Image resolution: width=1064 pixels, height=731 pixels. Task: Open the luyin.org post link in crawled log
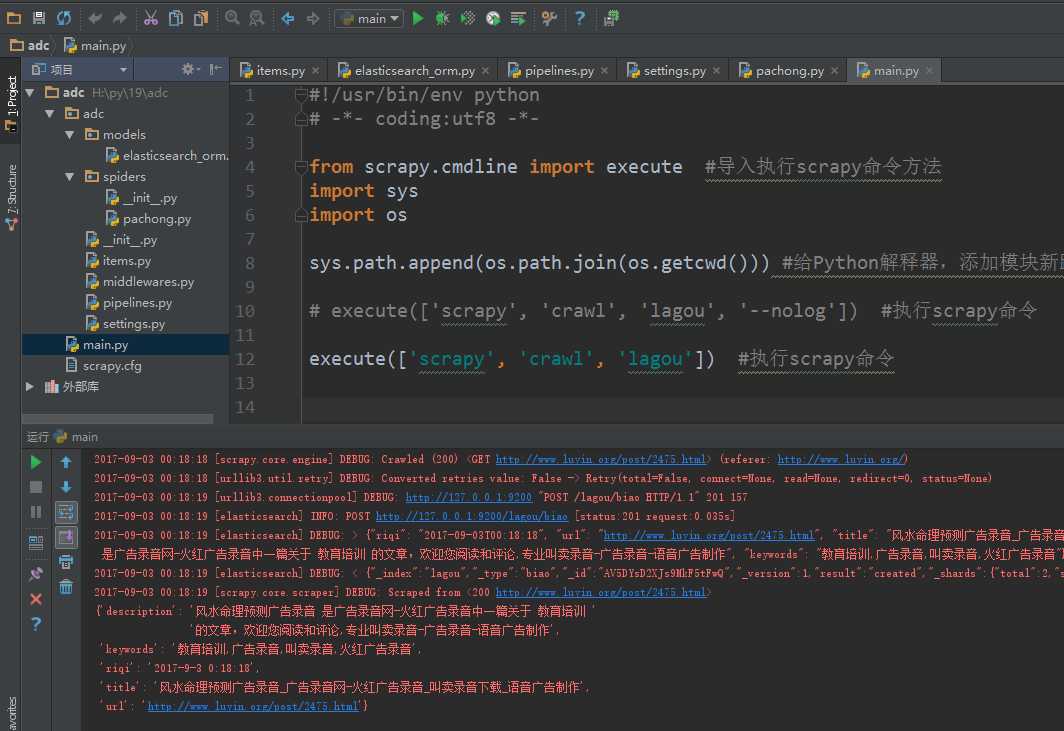(601, 460)
